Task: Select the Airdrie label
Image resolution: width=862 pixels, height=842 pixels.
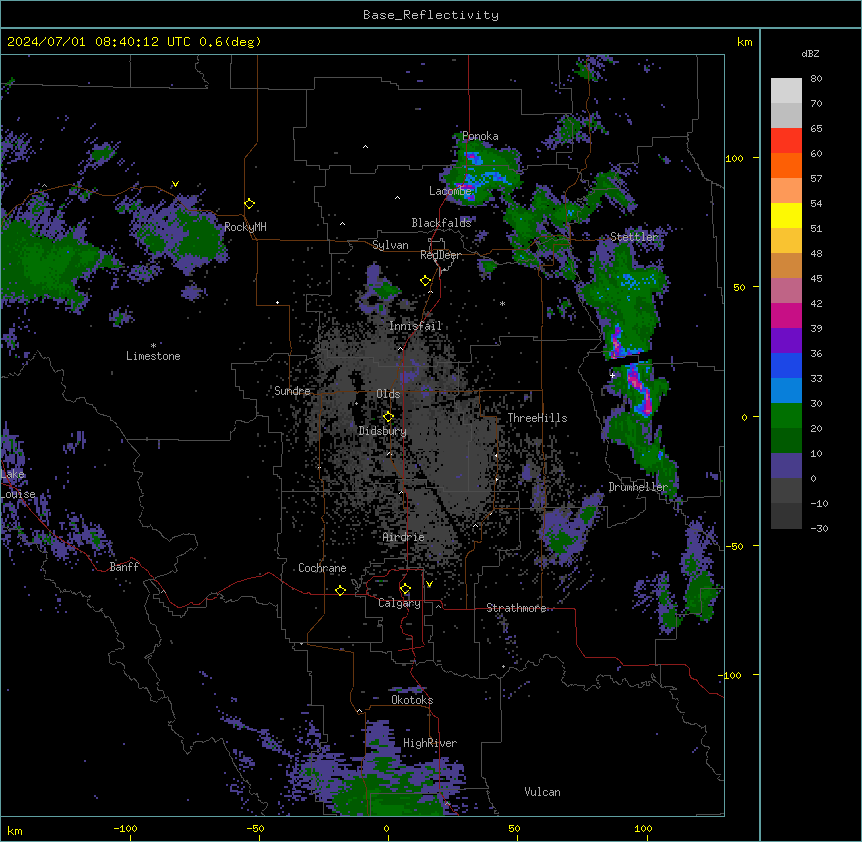Action: 404,537
